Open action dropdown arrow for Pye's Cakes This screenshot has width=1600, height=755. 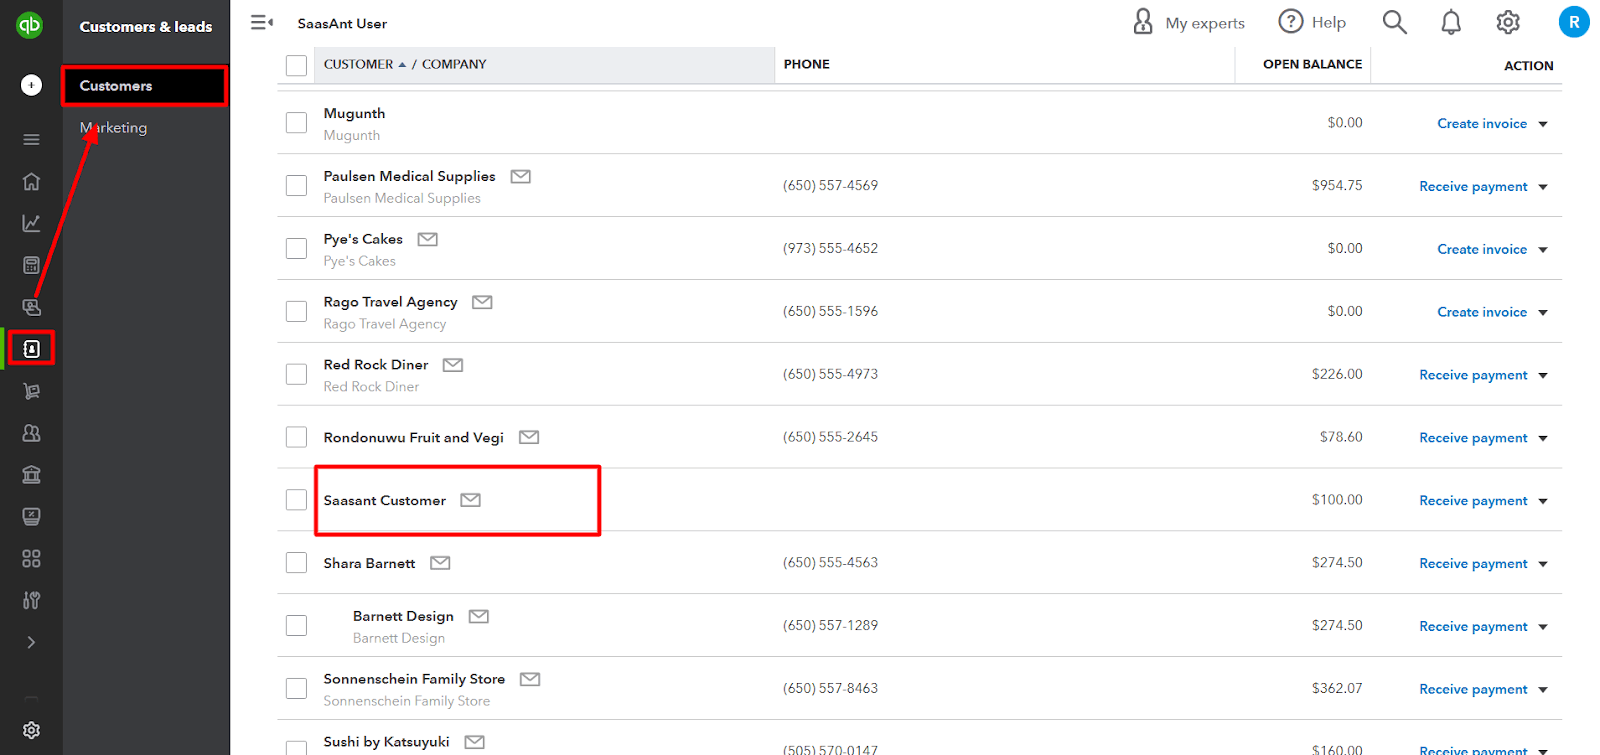point(1543,250)
